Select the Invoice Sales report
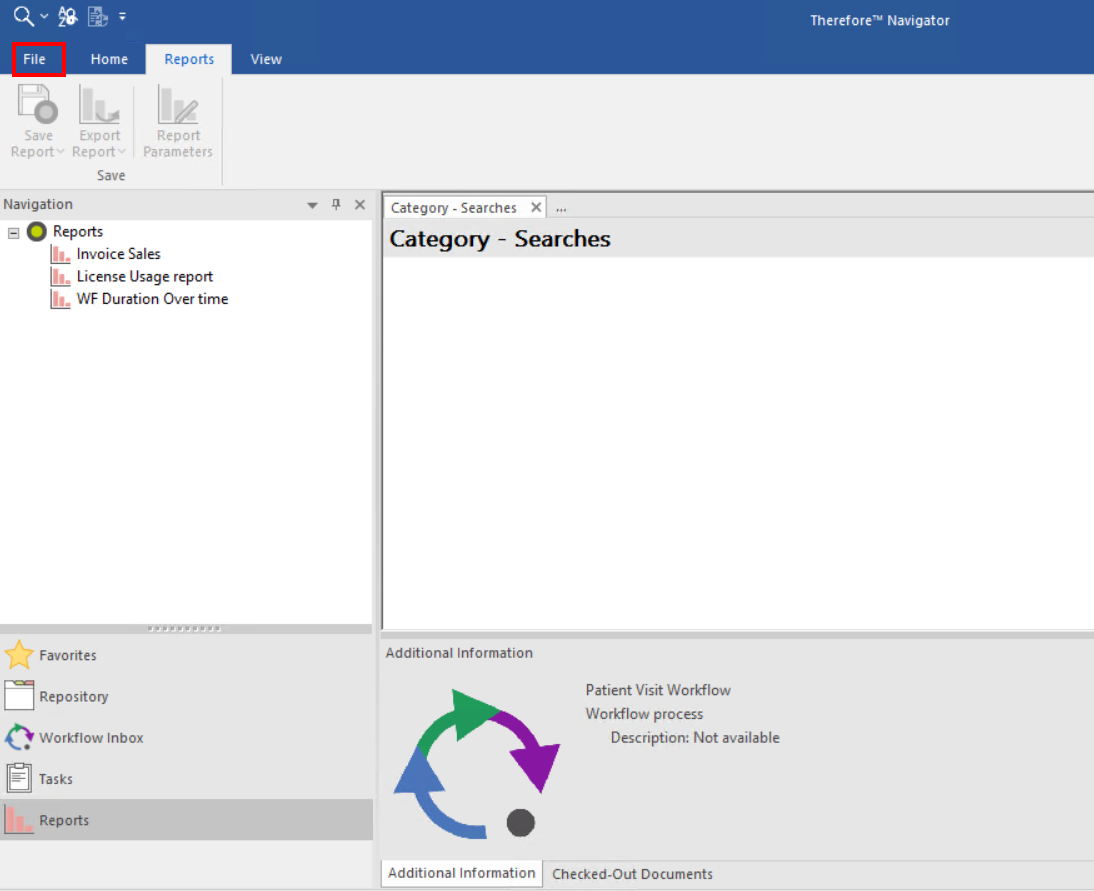 pos(118,254)
